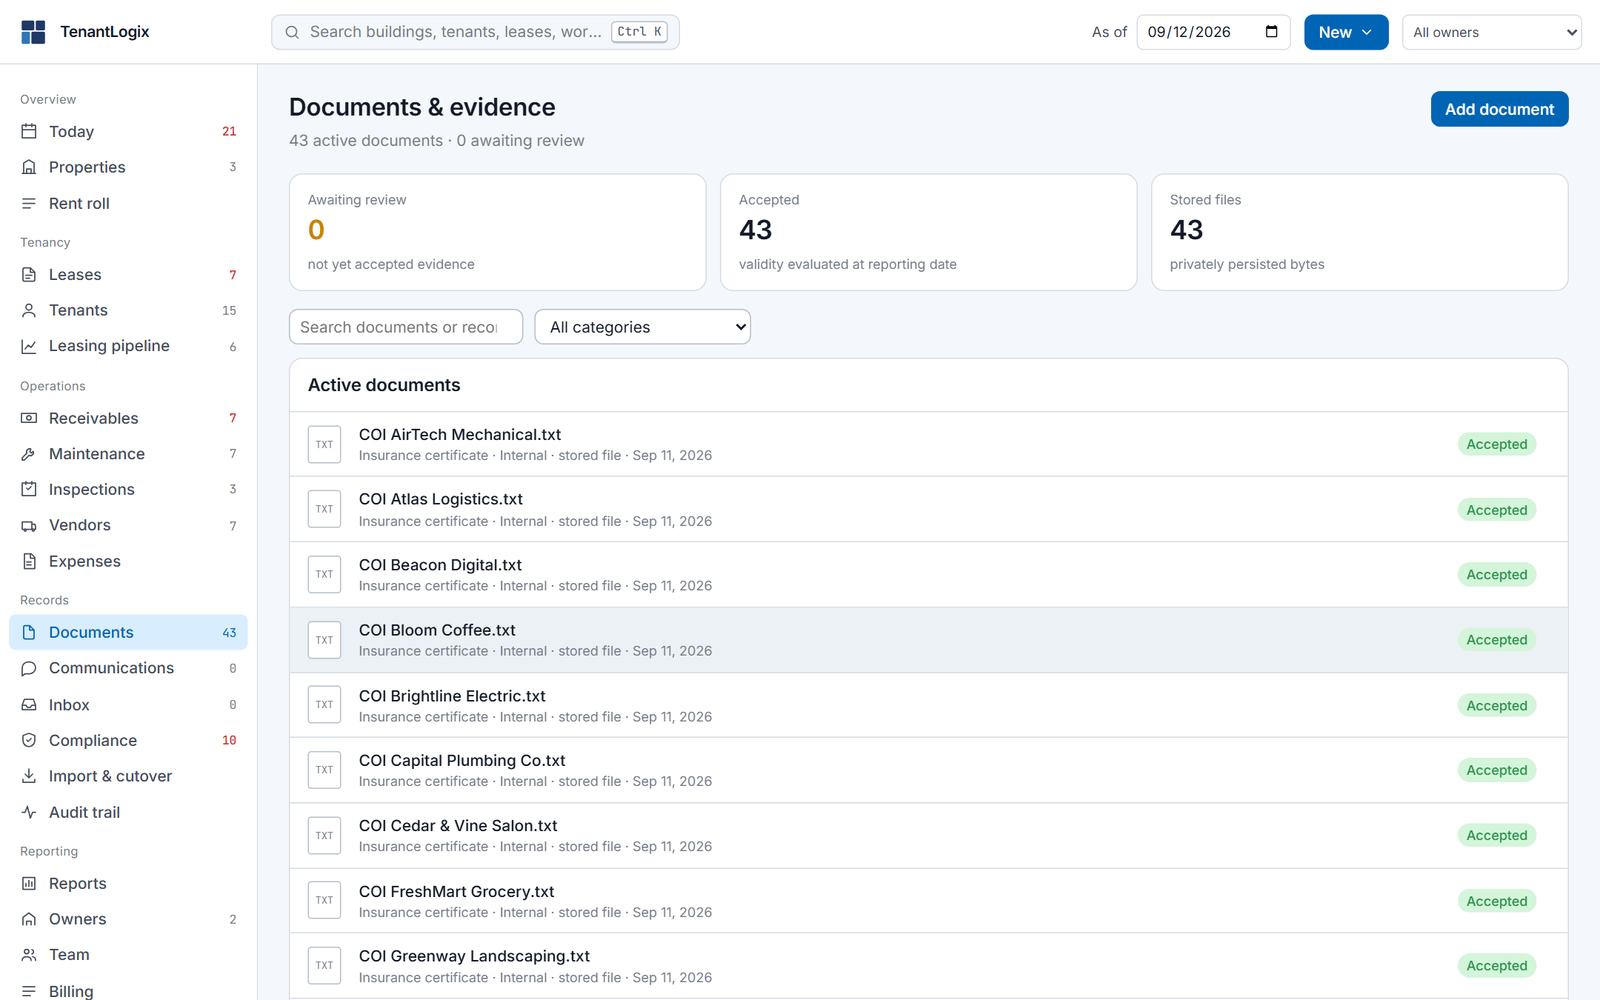The height and width of the screenshot is (1000, 1600).
Task: Open COI Atlas Logistics.txt document
Action: 928,509
